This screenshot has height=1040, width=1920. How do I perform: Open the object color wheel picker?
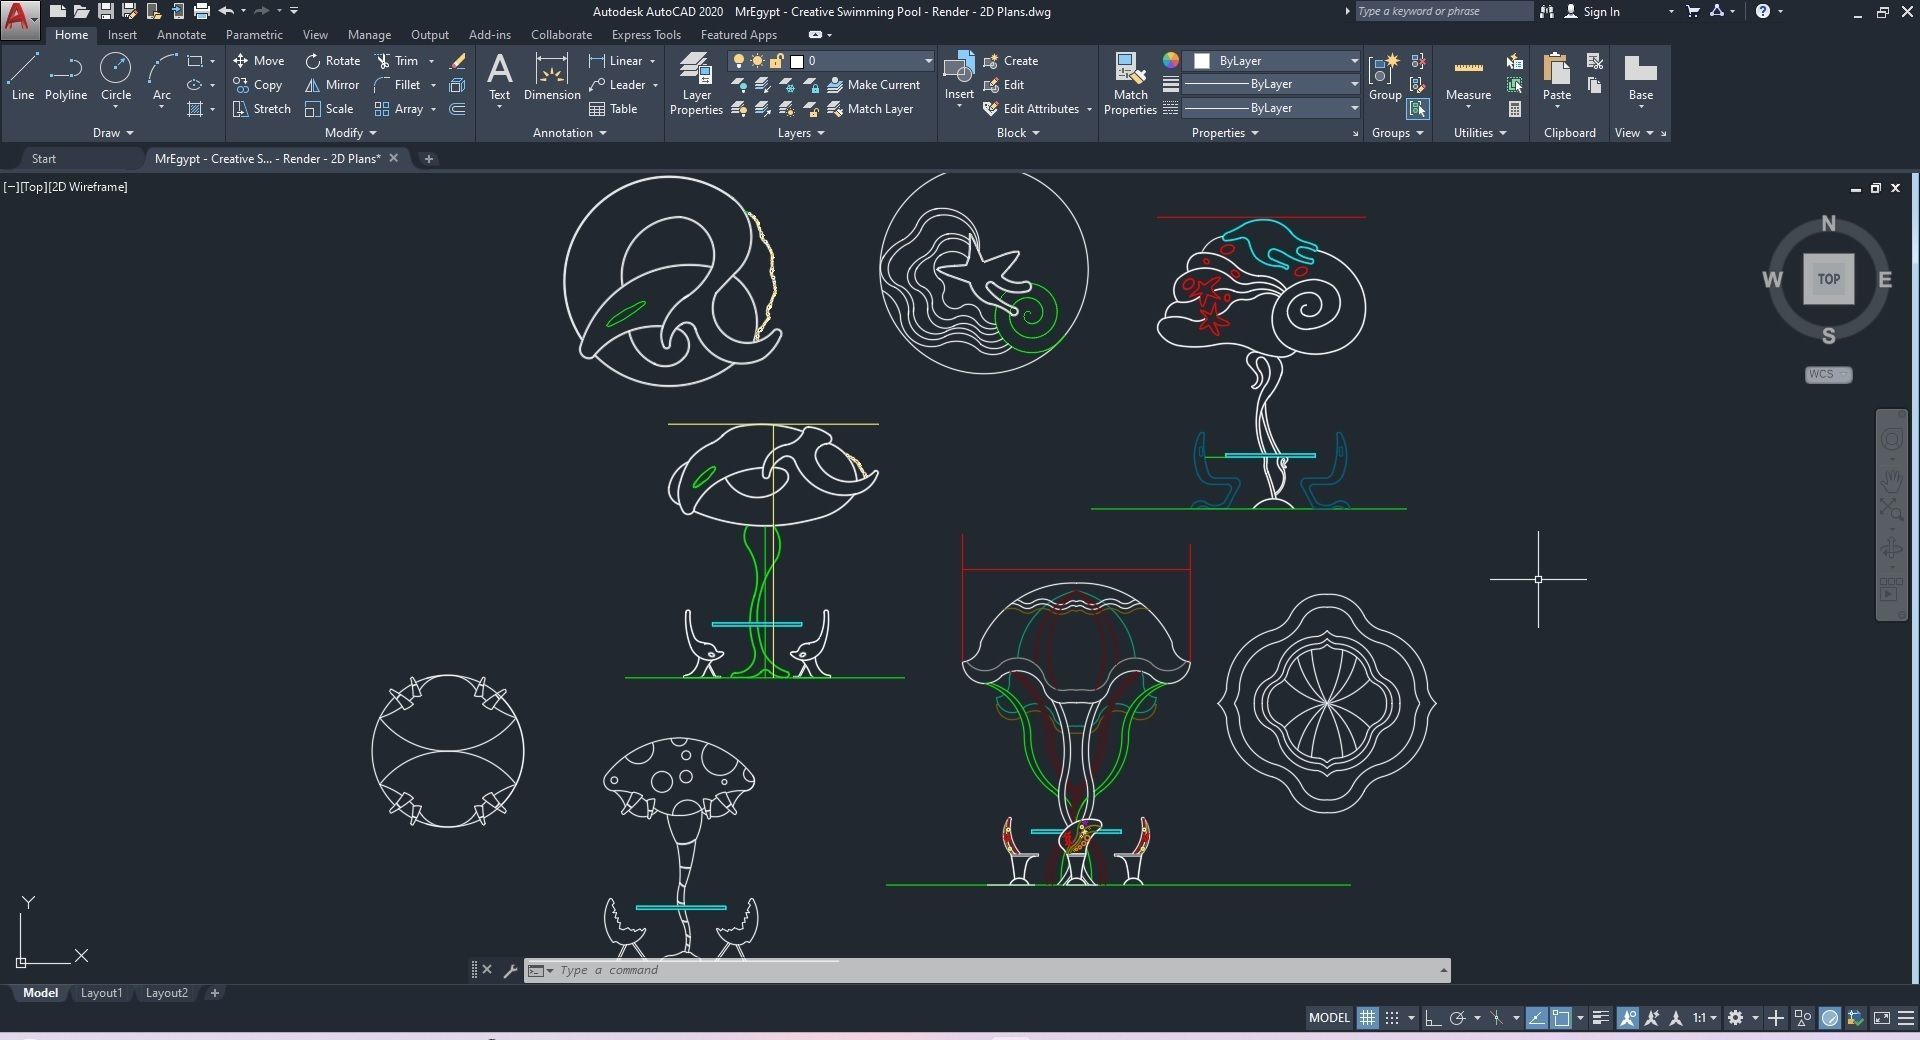click(1170, 60)
